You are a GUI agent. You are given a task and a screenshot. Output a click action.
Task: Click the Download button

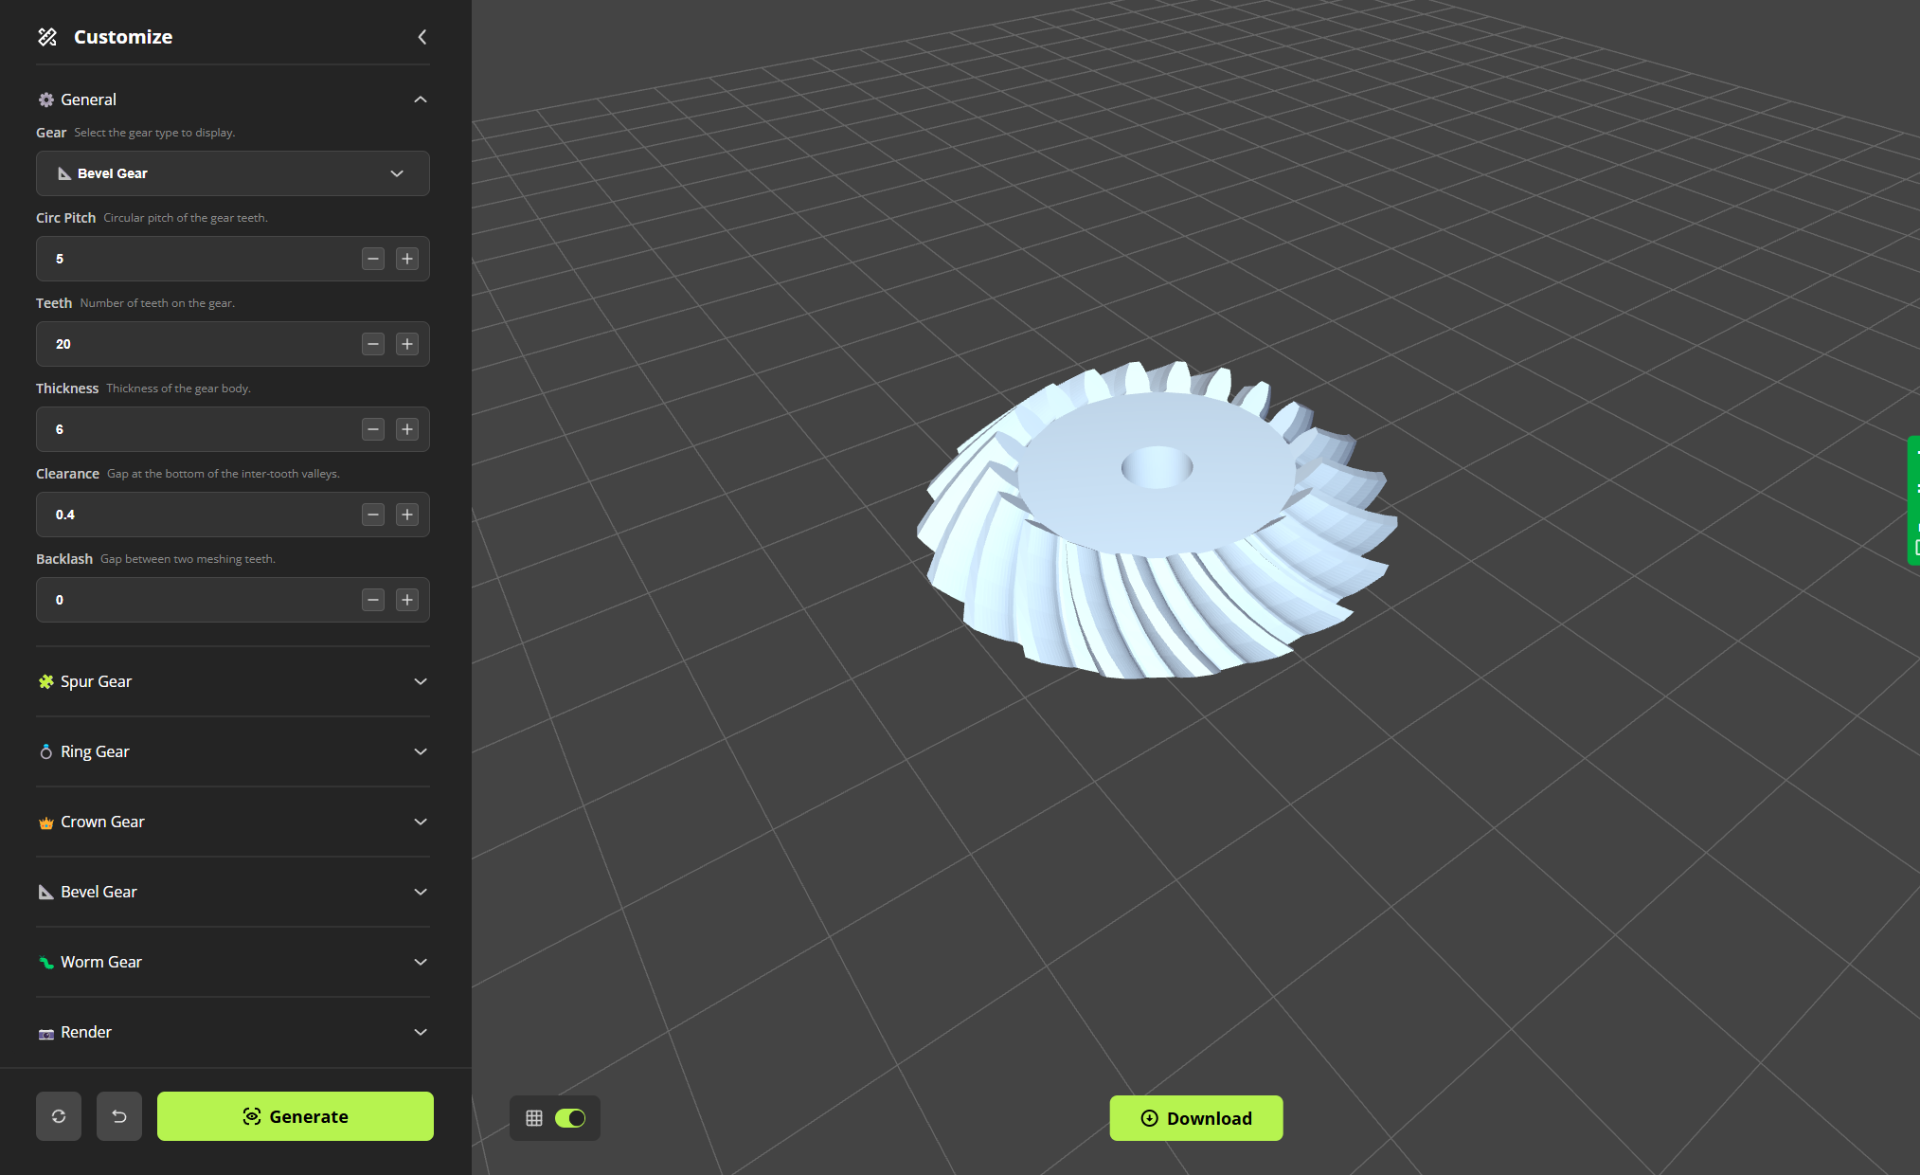[1196, 1118]
